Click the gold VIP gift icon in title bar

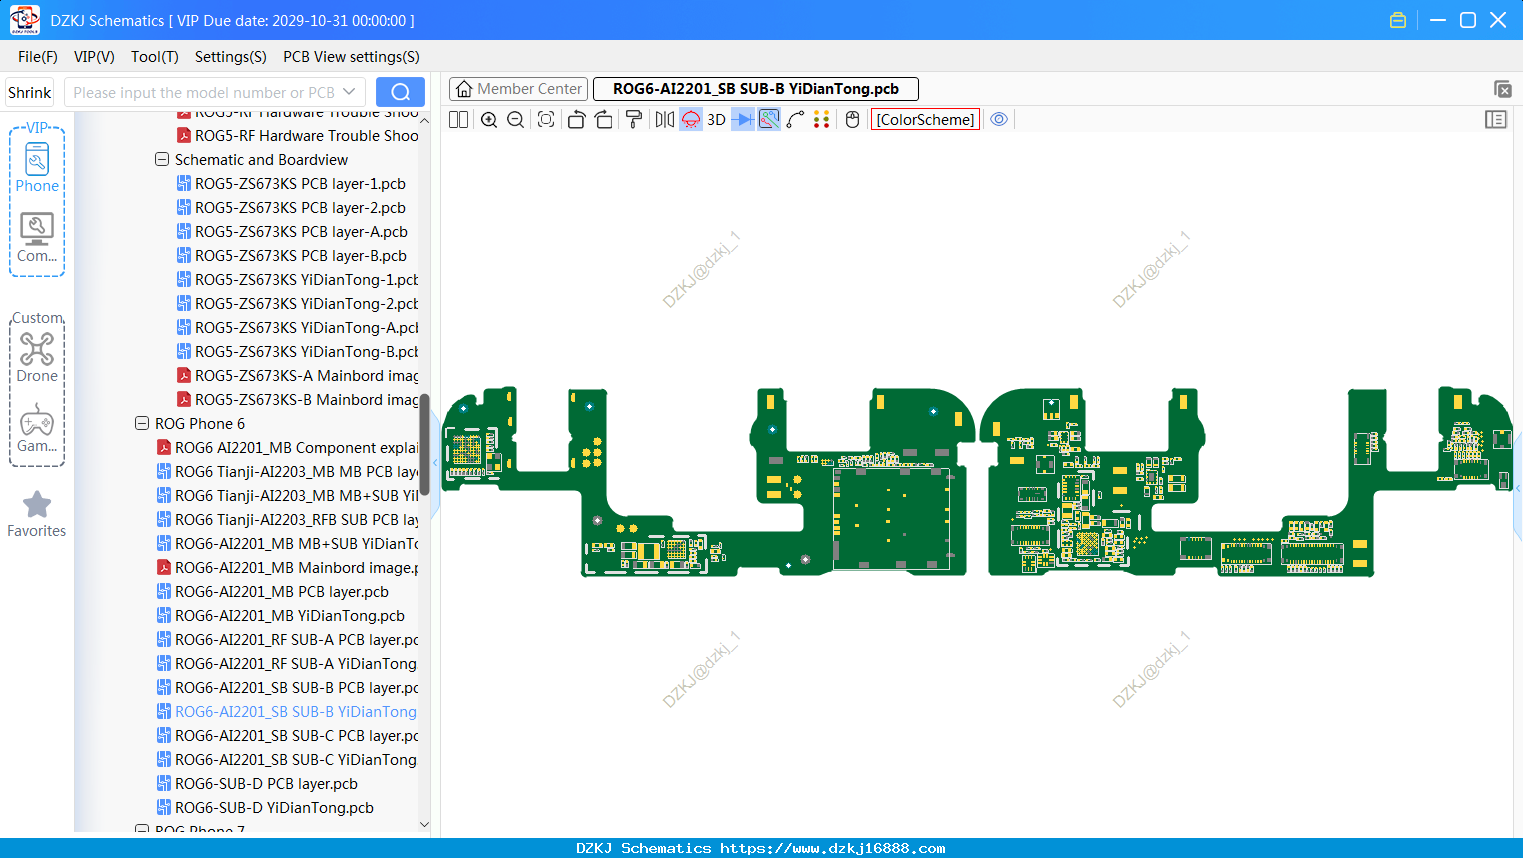tap(1398, 20)
